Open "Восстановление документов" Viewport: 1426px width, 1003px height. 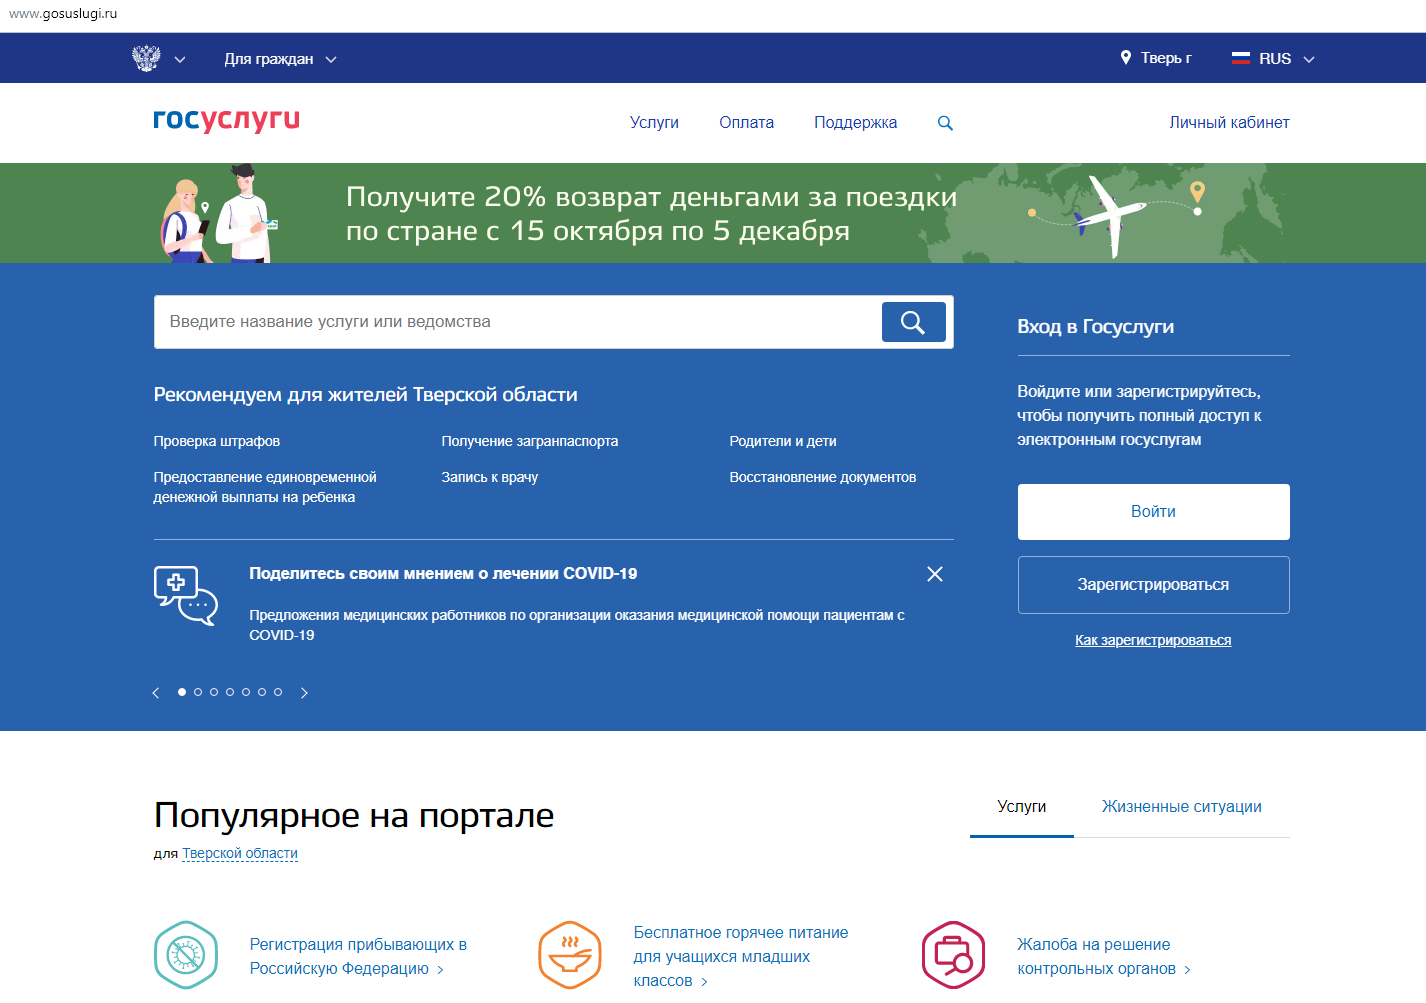coord(823,477)
